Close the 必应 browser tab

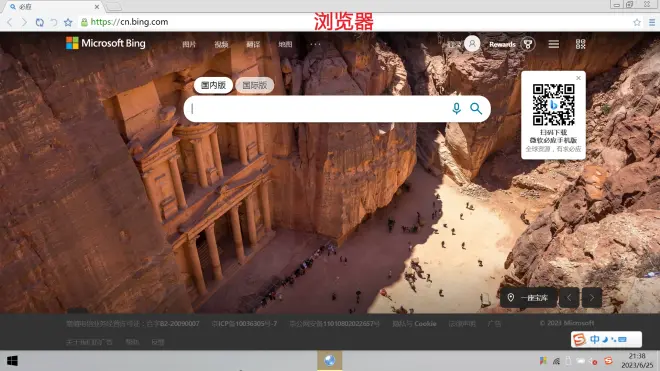coord(97,7)
